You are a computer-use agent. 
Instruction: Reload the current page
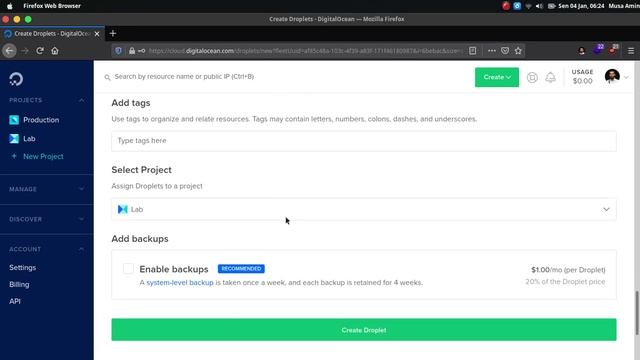coord(40,51)
